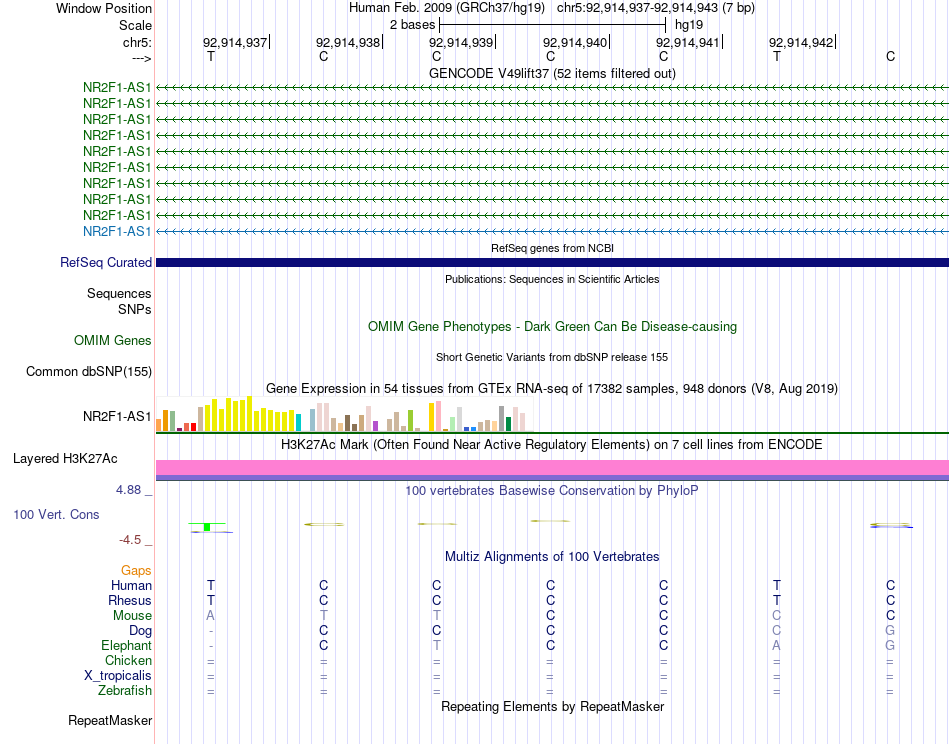
Task: Click the Window Position label
Action: [x=104, y=8]
